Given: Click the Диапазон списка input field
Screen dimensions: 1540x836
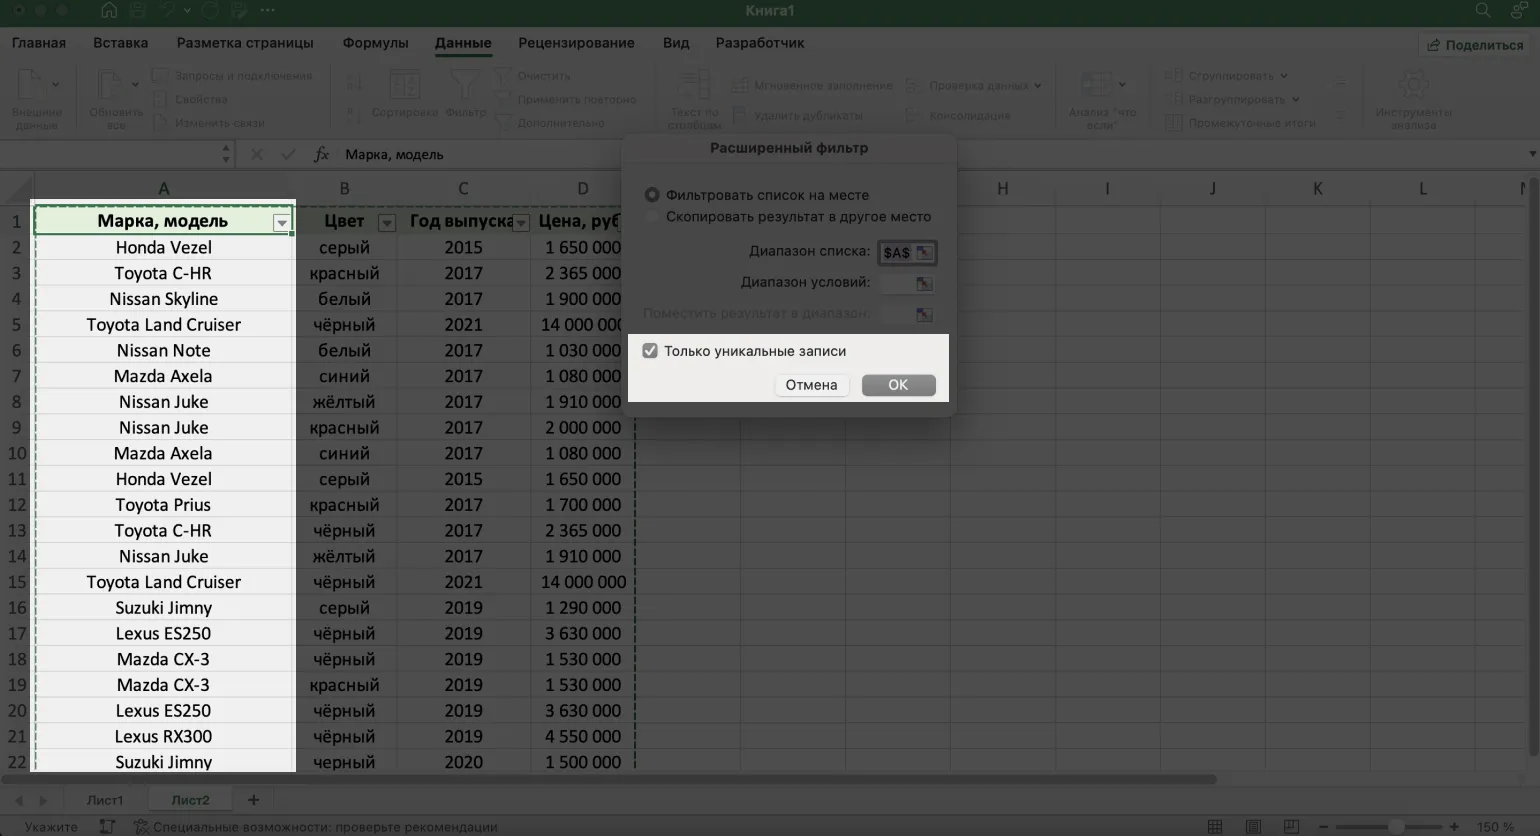Looking at the screenshot, I should tap(896, 253).
